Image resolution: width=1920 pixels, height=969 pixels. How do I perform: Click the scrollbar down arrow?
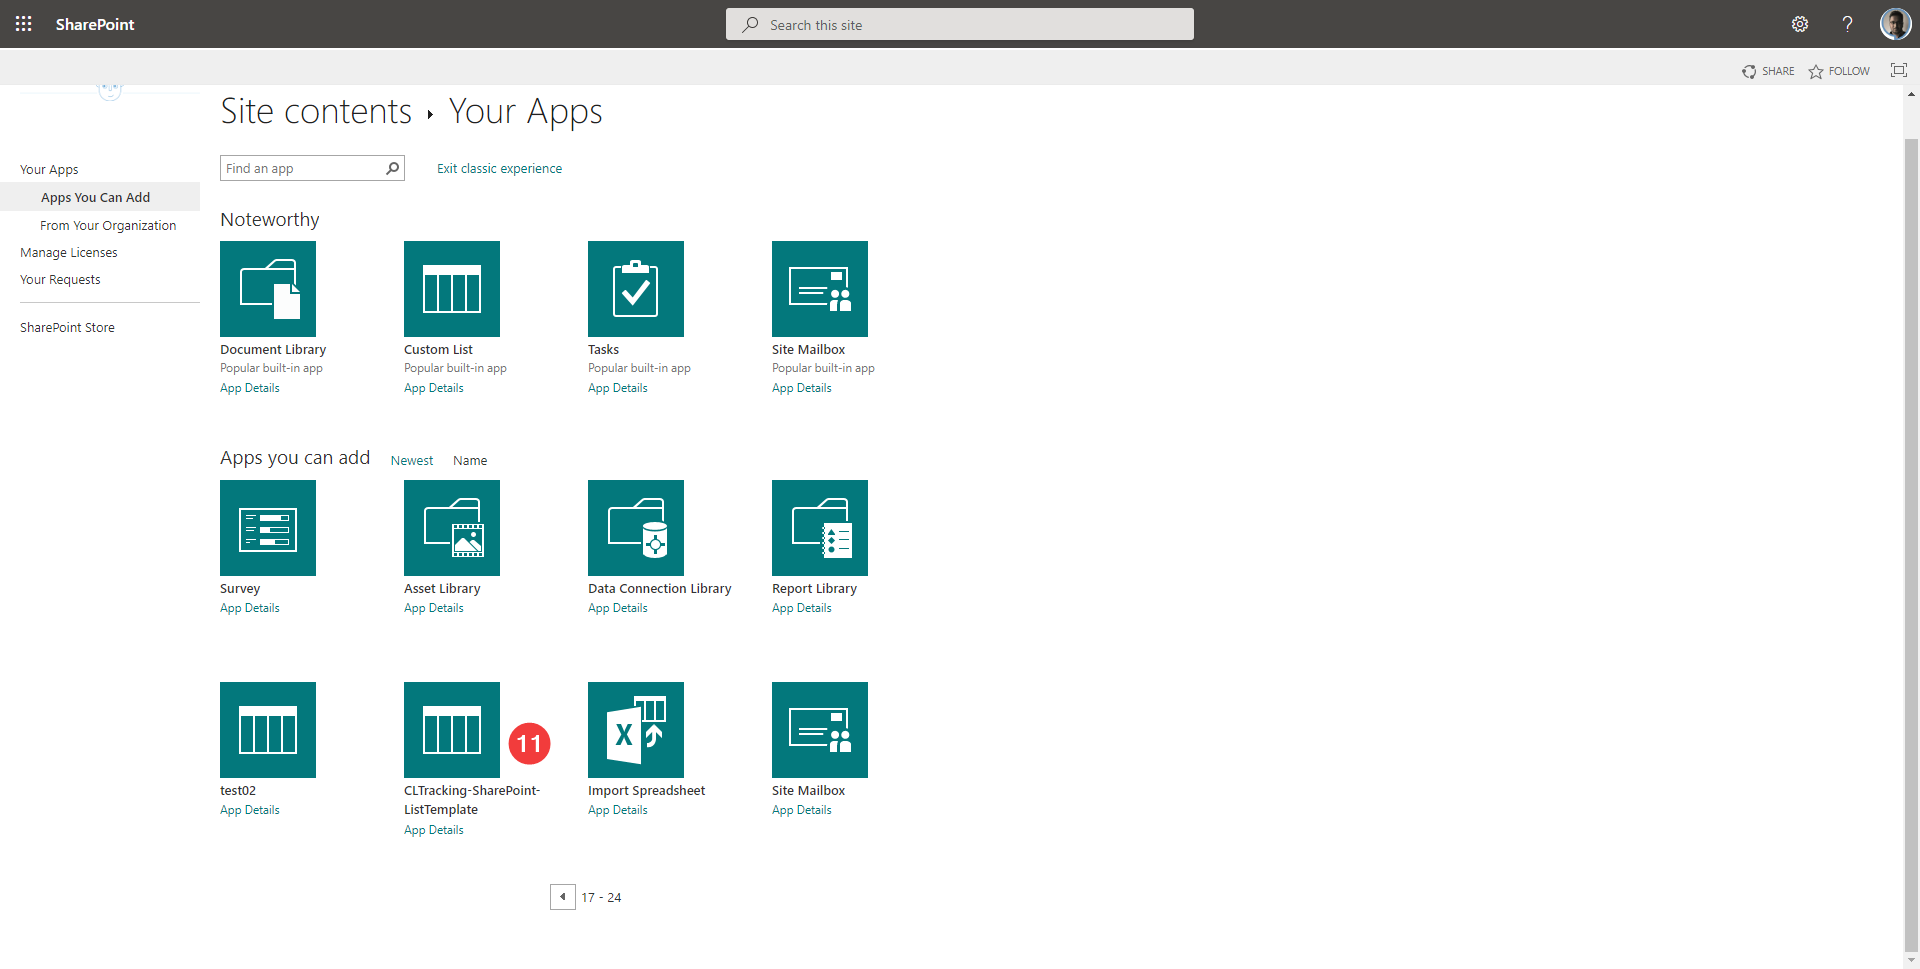click(x=1911, y=961)
